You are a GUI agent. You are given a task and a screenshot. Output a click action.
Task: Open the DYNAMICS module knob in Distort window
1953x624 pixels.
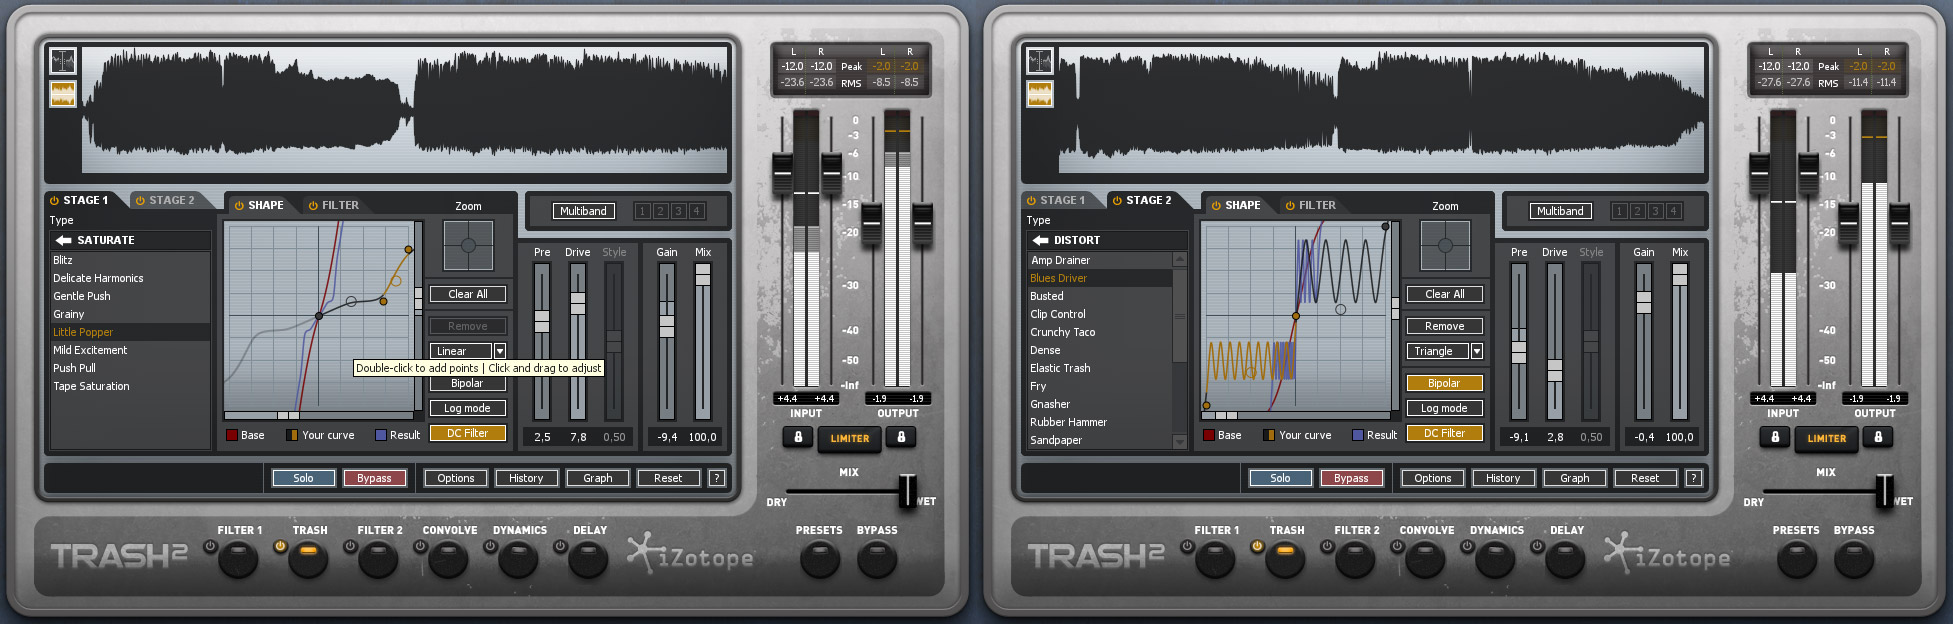coord(1495,559)
